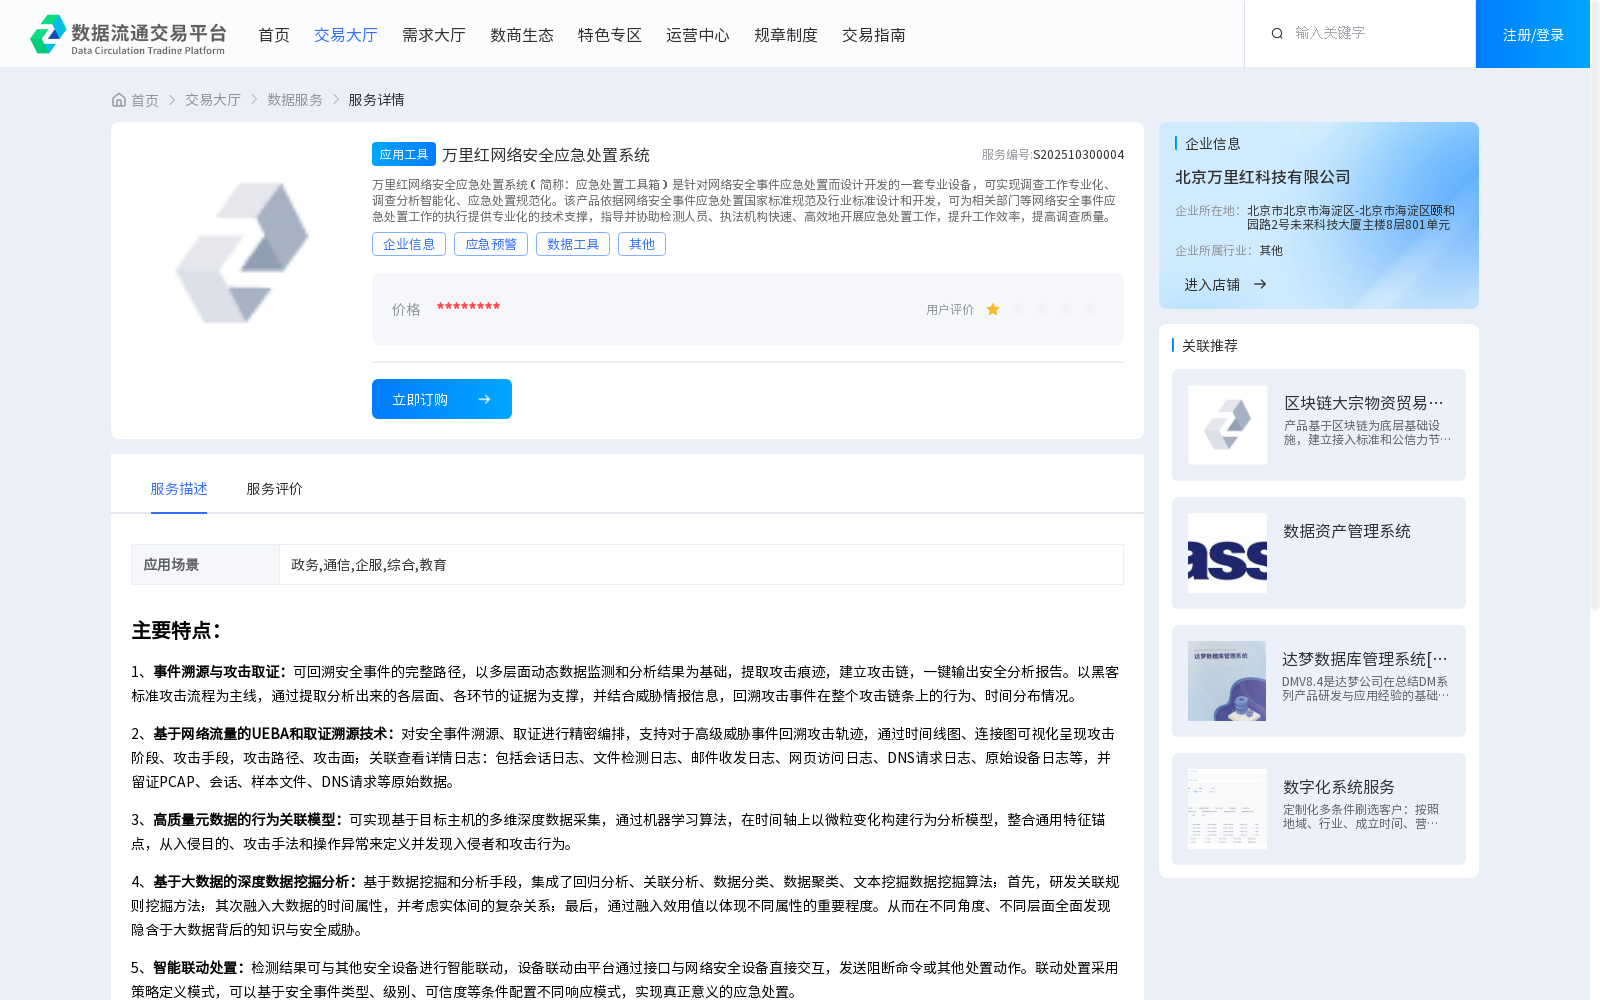
Task: Open 特色专区 navigation item
Action: point(610,35)
